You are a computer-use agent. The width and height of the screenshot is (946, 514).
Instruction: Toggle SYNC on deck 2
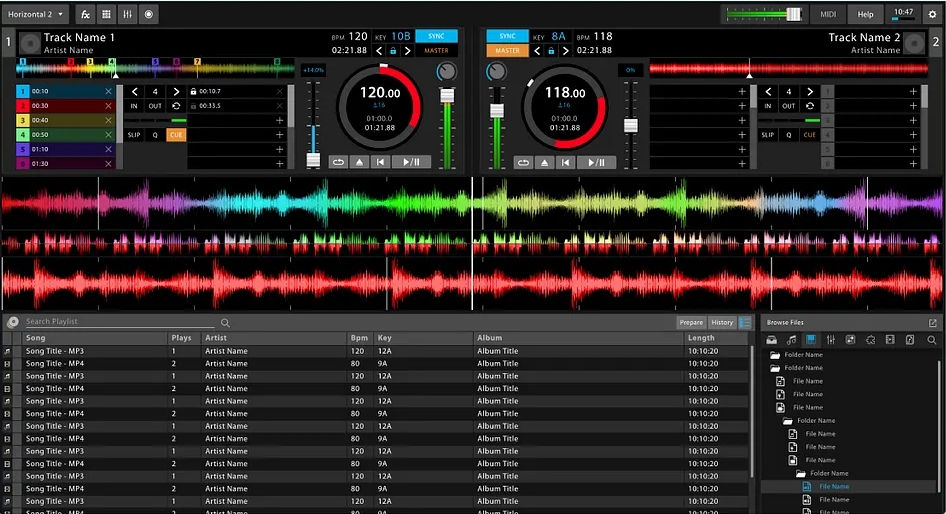(507, 36)
